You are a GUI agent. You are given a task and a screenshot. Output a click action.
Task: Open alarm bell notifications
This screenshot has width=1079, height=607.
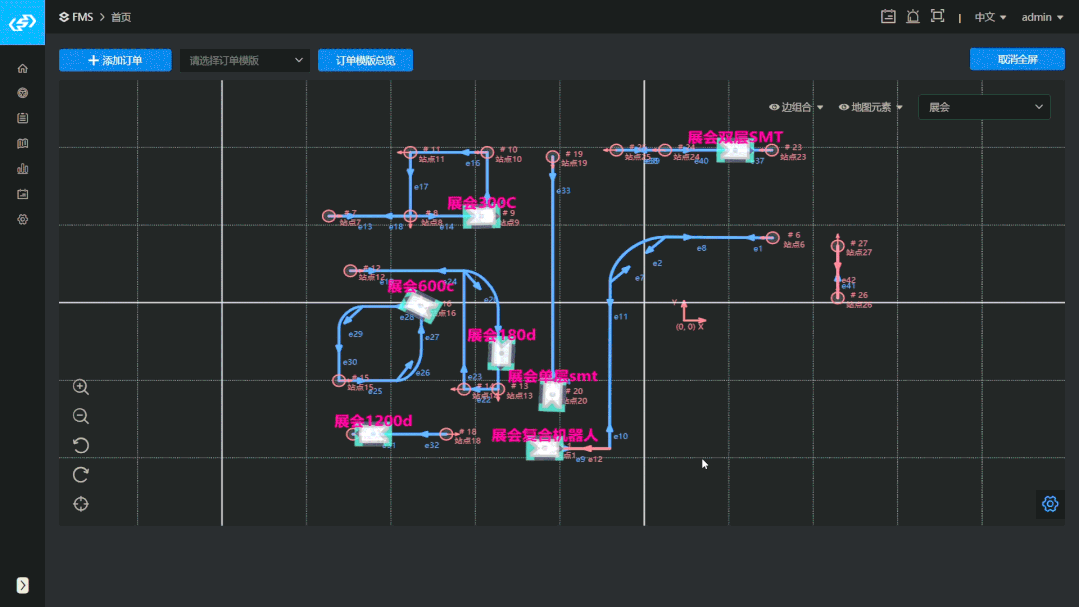tap(912, 16)
